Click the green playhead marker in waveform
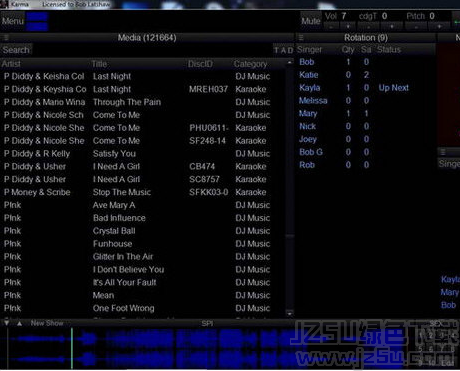 [72, 348]
